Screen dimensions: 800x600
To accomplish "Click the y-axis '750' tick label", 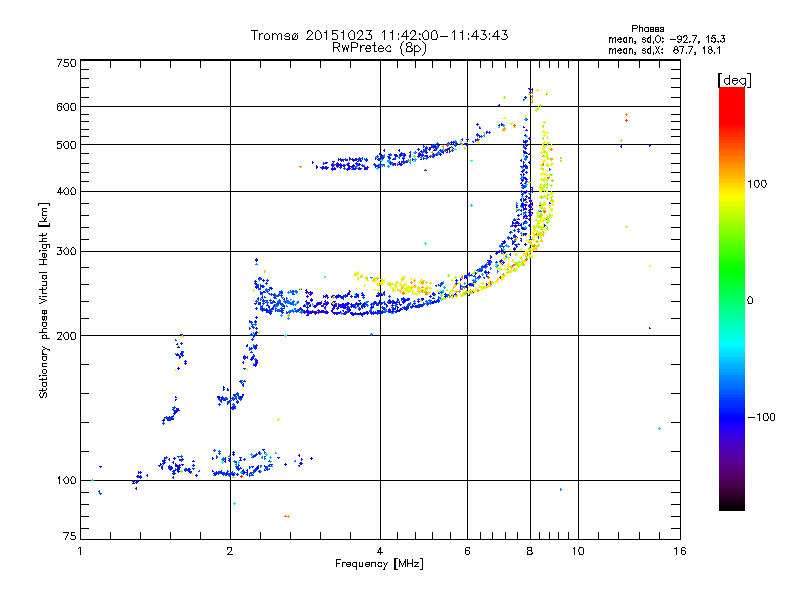I will (66, 63).
